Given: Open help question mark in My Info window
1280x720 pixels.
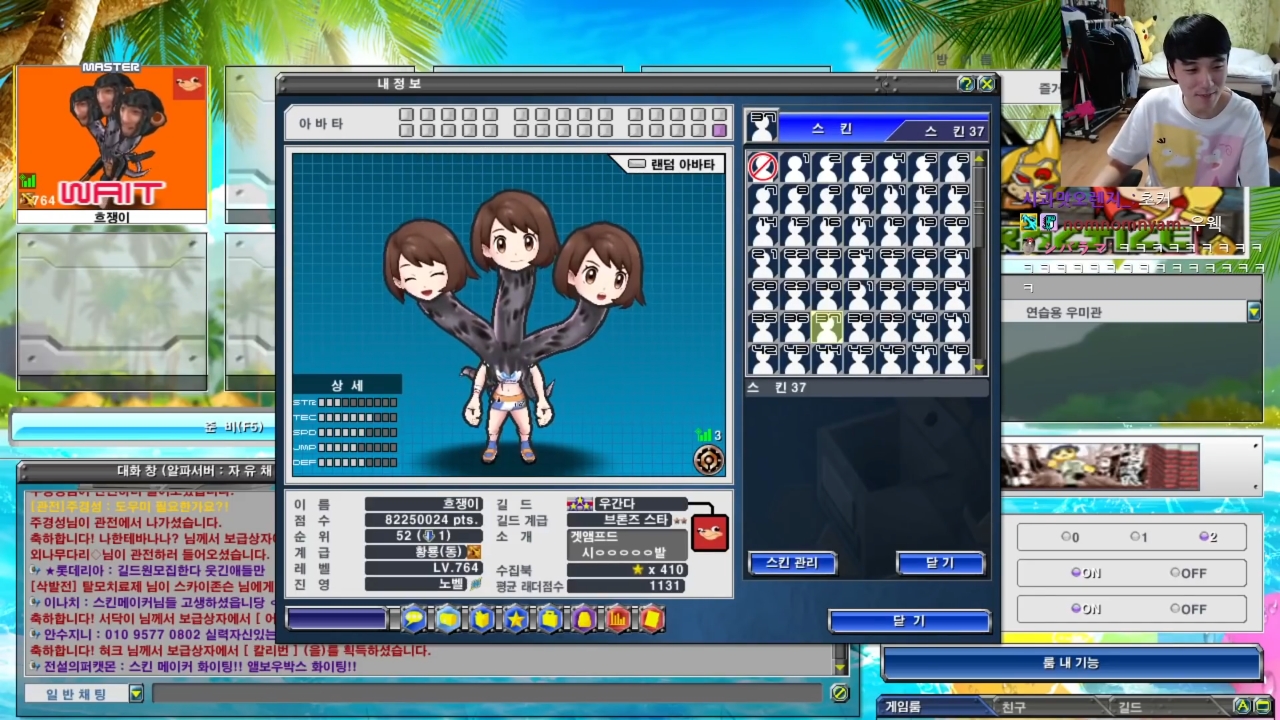Looking at the screenshot, I should (x=966, y=84).
